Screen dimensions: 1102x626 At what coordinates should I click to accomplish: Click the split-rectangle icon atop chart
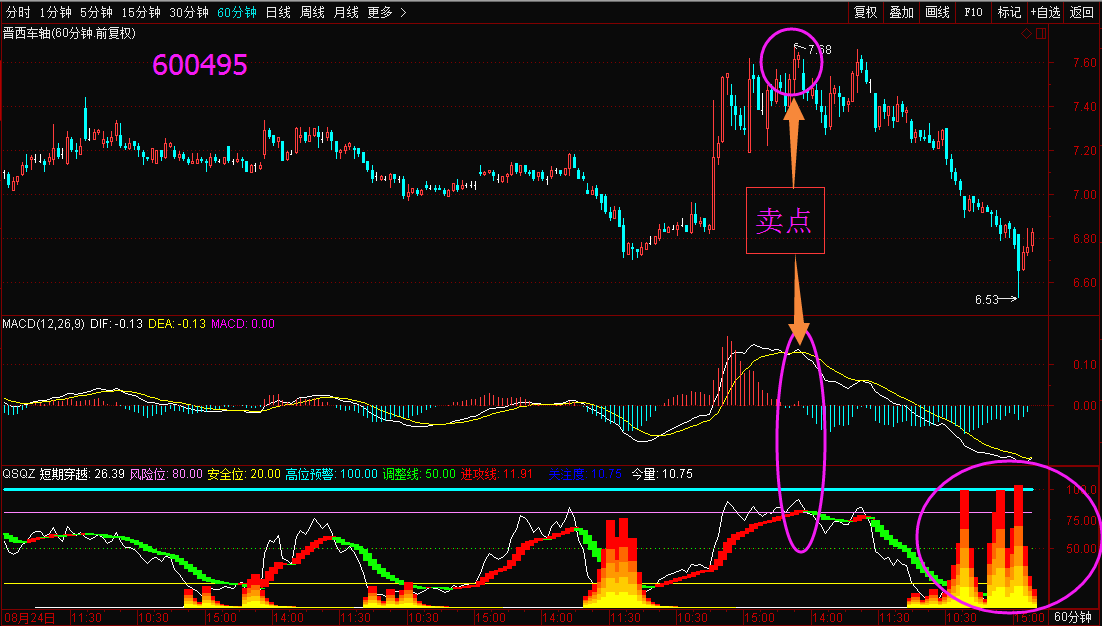(1041, 33)
